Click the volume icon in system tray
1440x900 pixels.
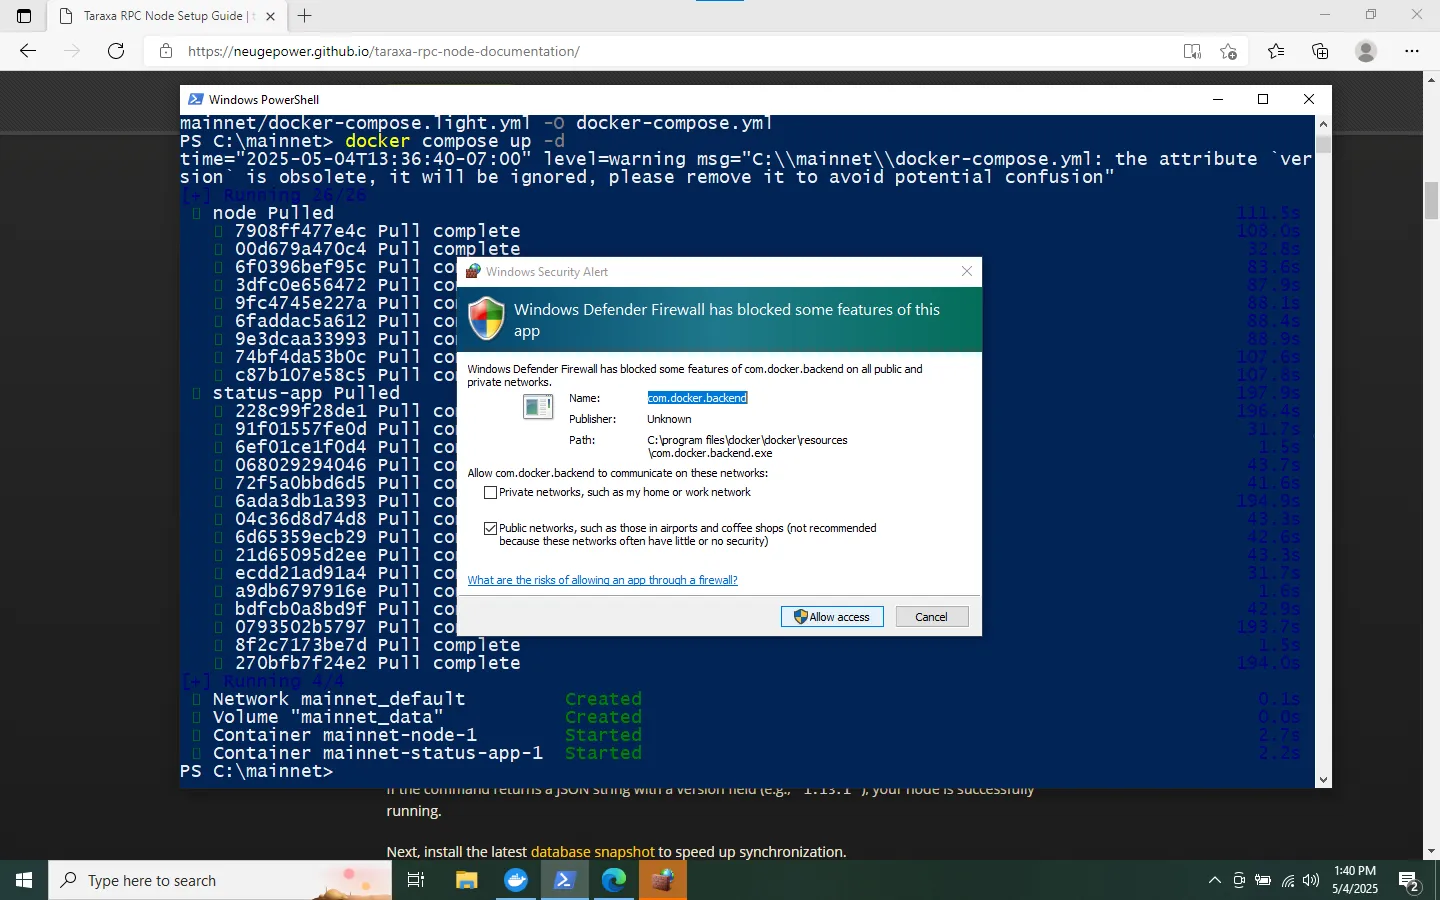click(1310, 881)
